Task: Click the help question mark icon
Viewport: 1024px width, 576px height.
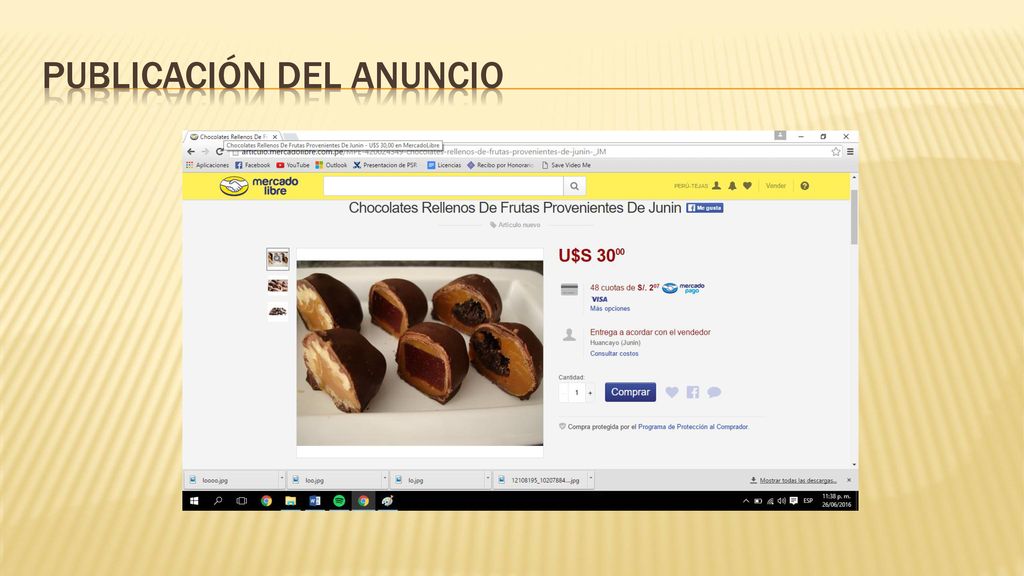Action: coord(805,185)
